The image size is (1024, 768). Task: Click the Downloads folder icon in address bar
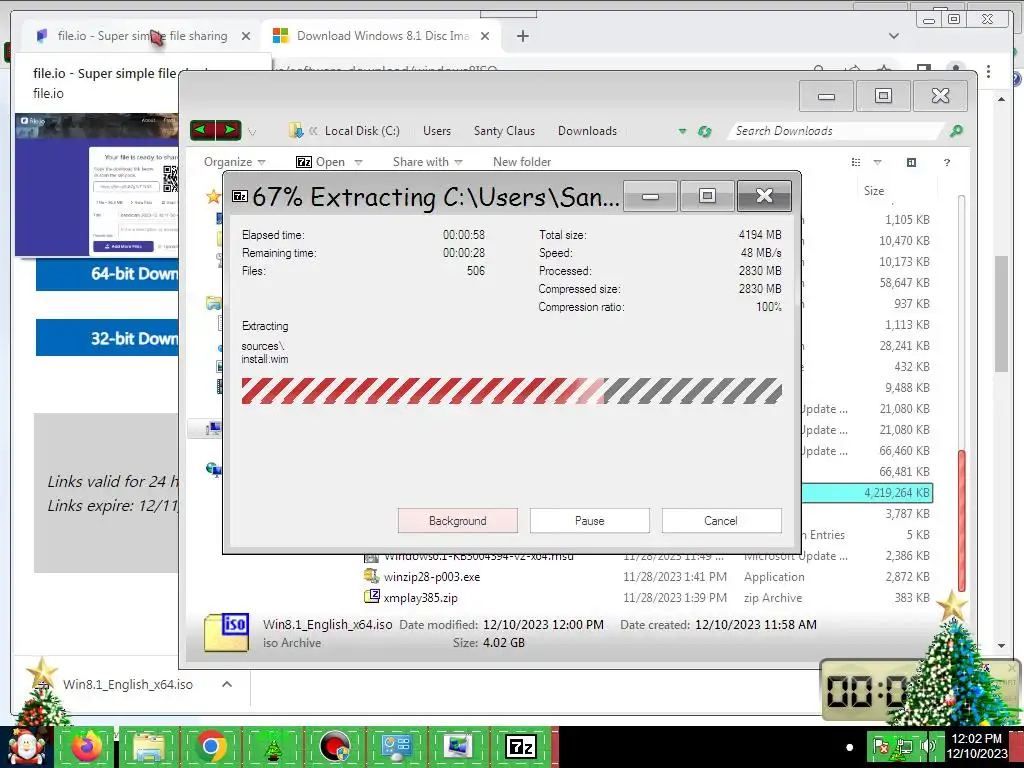click(x=296, y=131)
